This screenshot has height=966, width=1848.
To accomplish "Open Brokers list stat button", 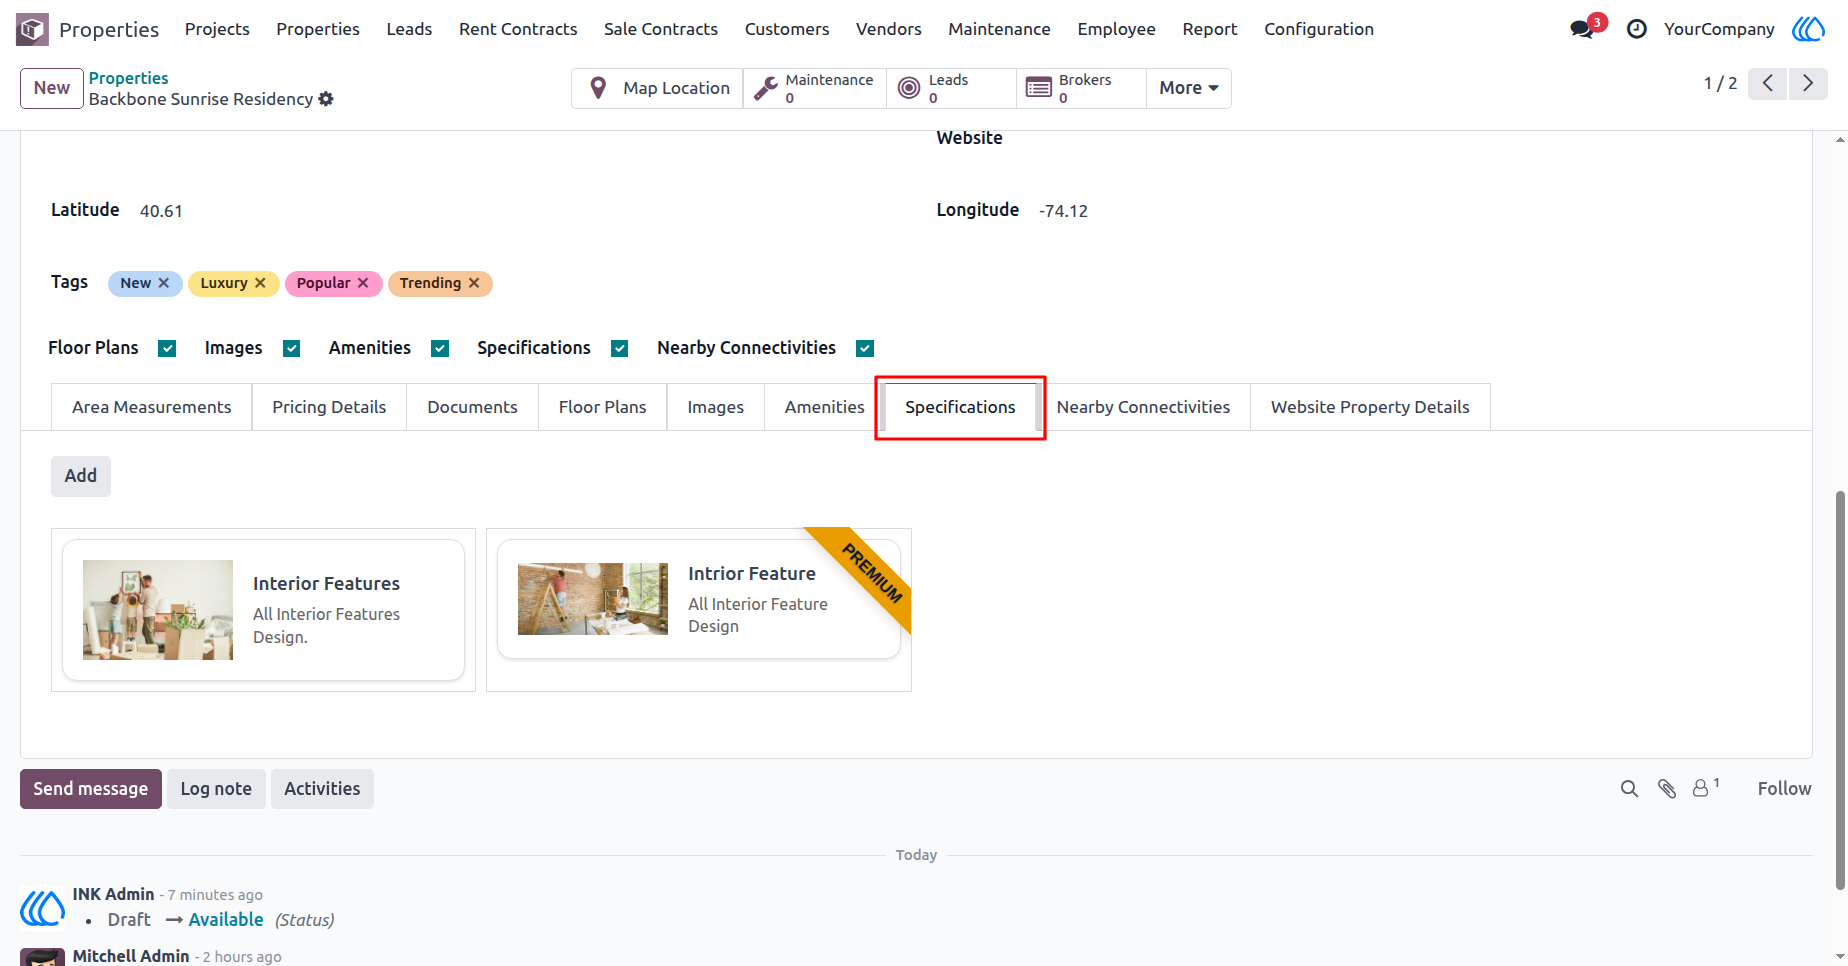I will [1081, 88].
